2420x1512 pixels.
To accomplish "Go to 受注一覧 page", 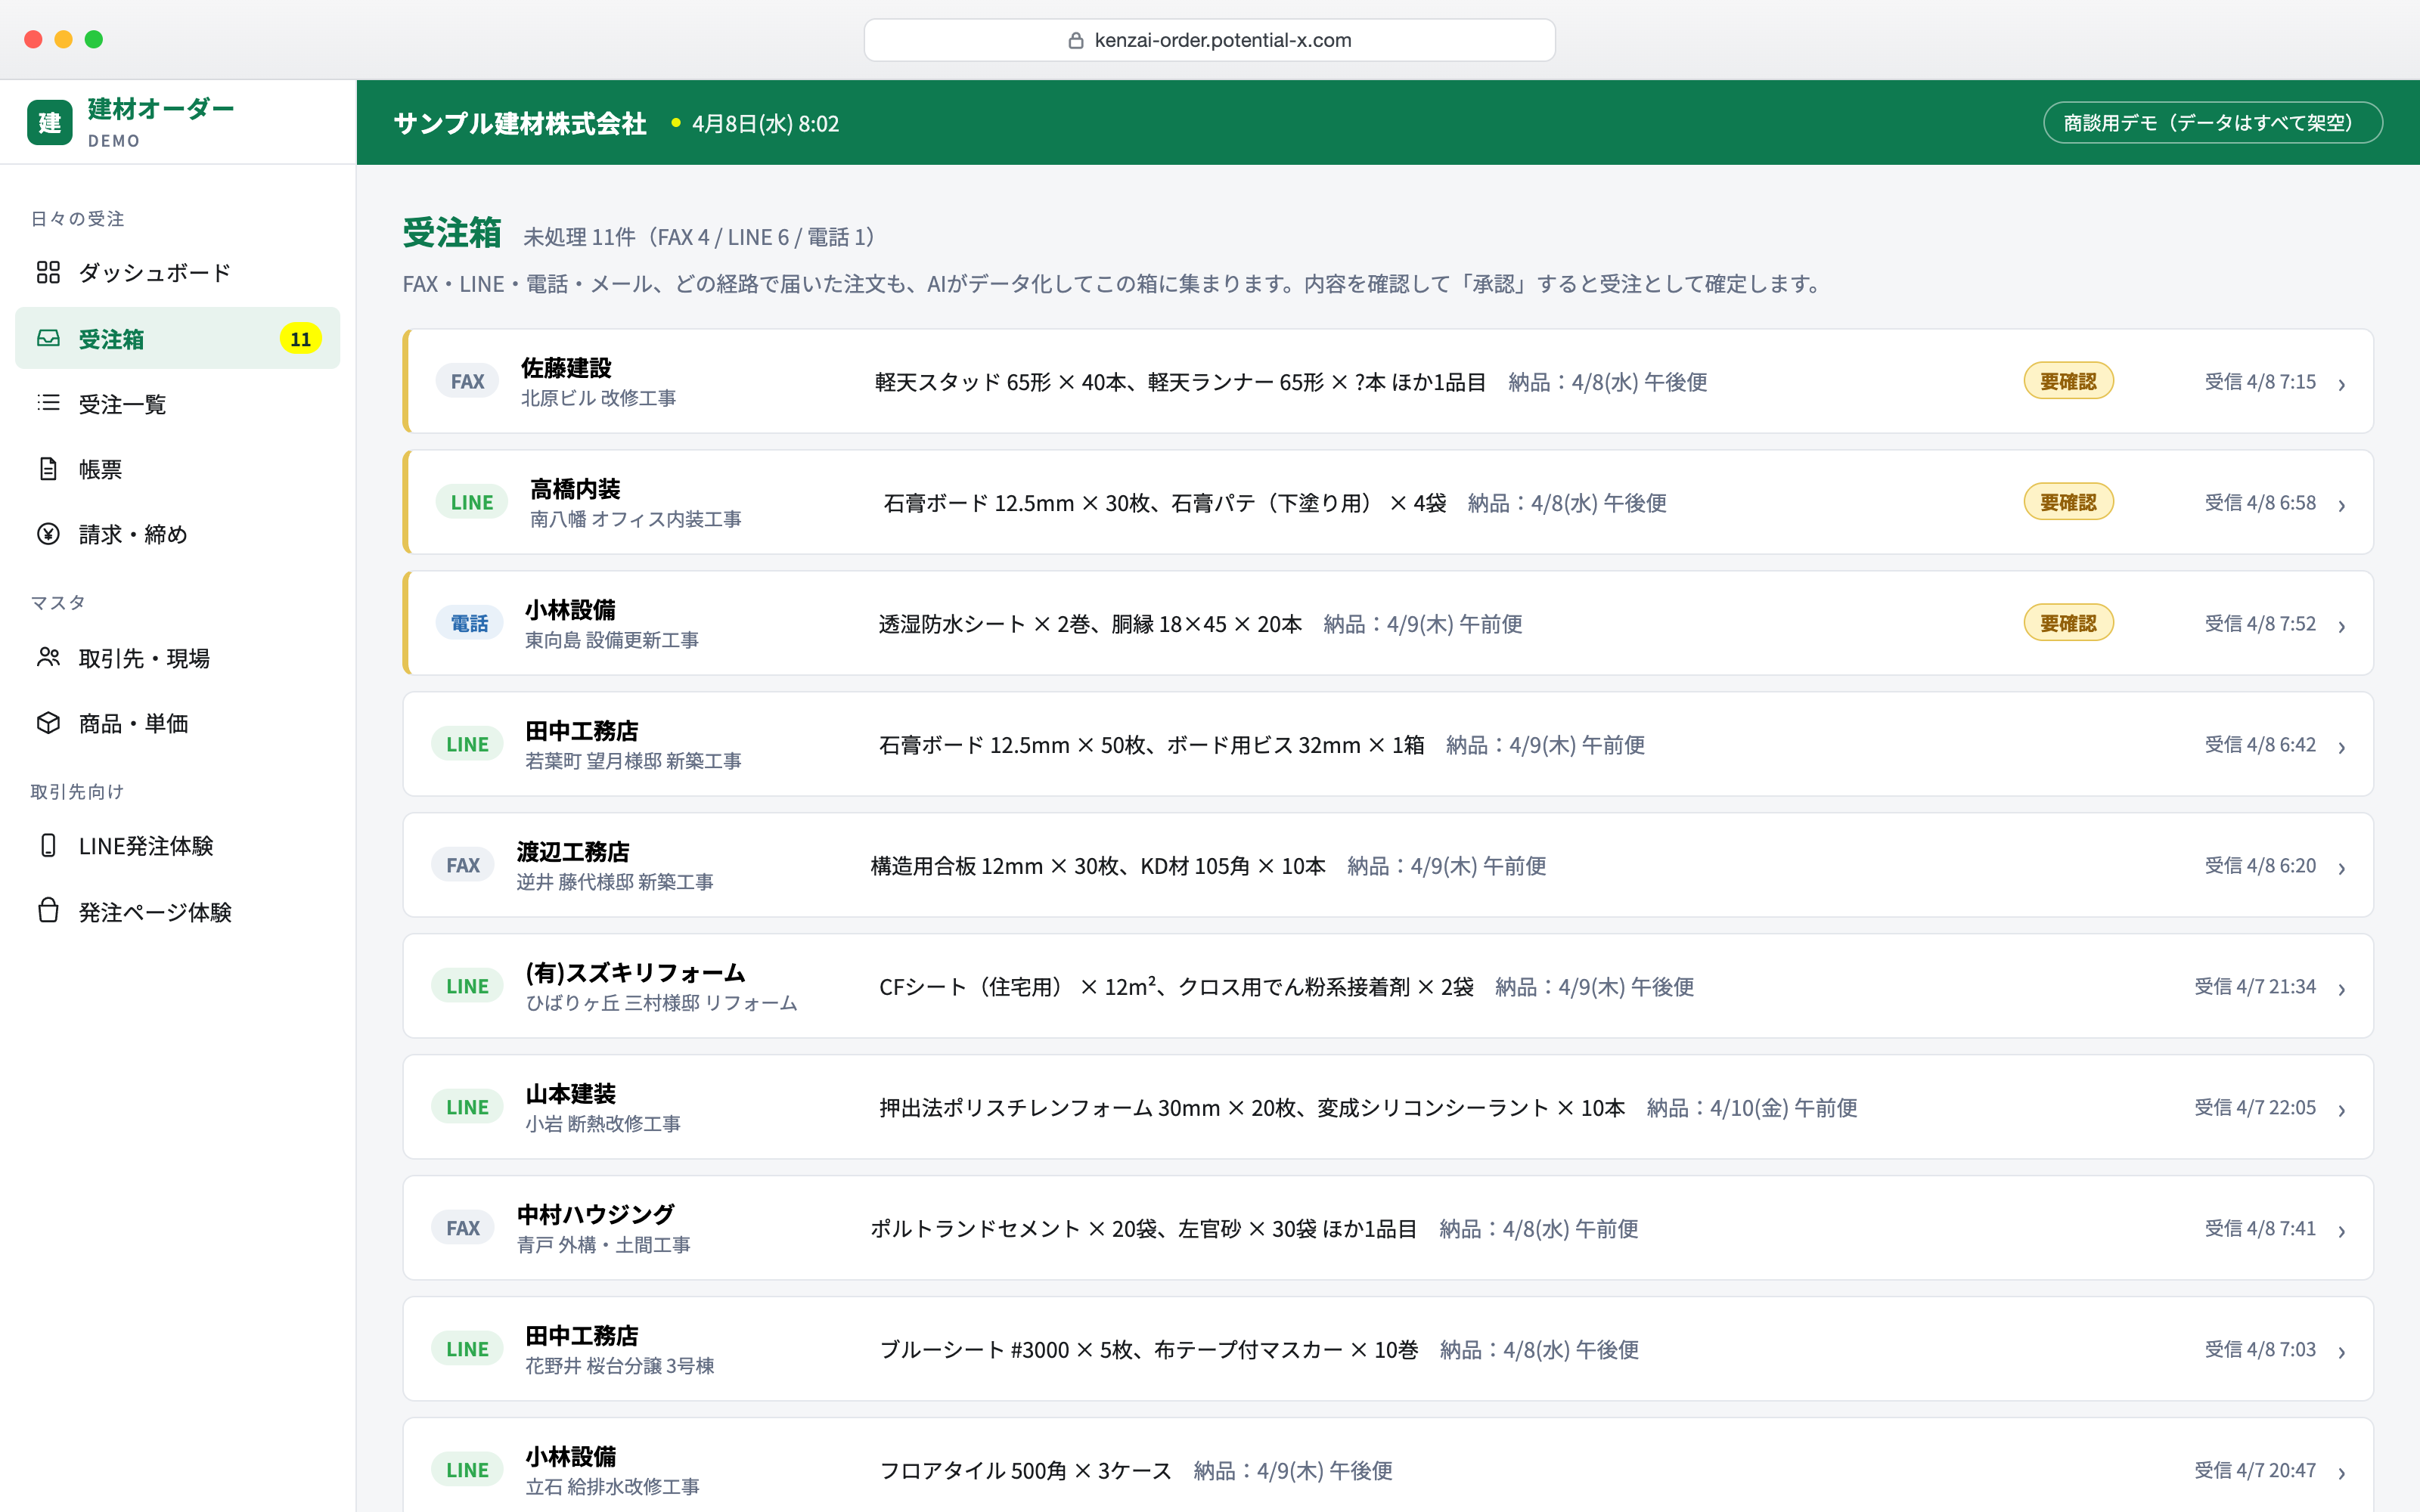I will tap(178, 404).
